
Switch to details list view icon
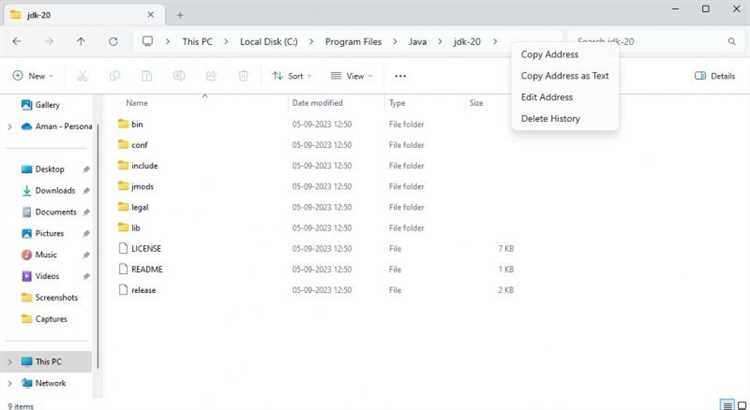pyautogui.click(x=727, y=405)
